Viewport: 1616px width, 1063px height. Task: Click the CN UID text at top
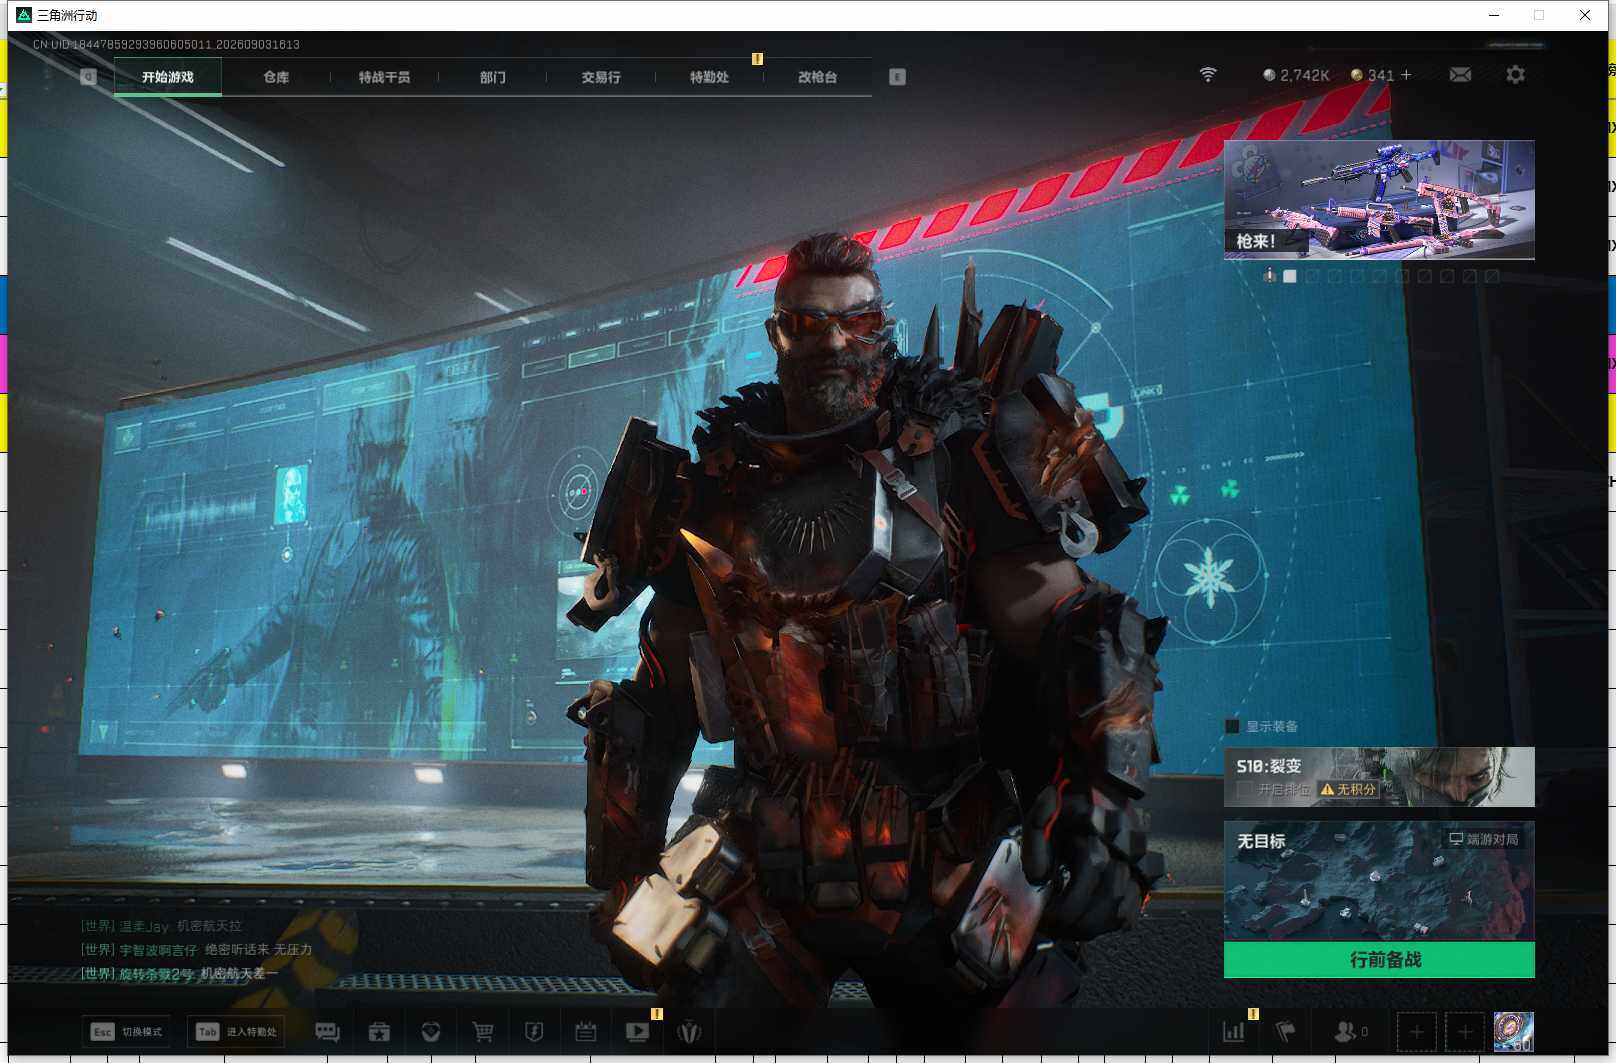pos(166,44)
